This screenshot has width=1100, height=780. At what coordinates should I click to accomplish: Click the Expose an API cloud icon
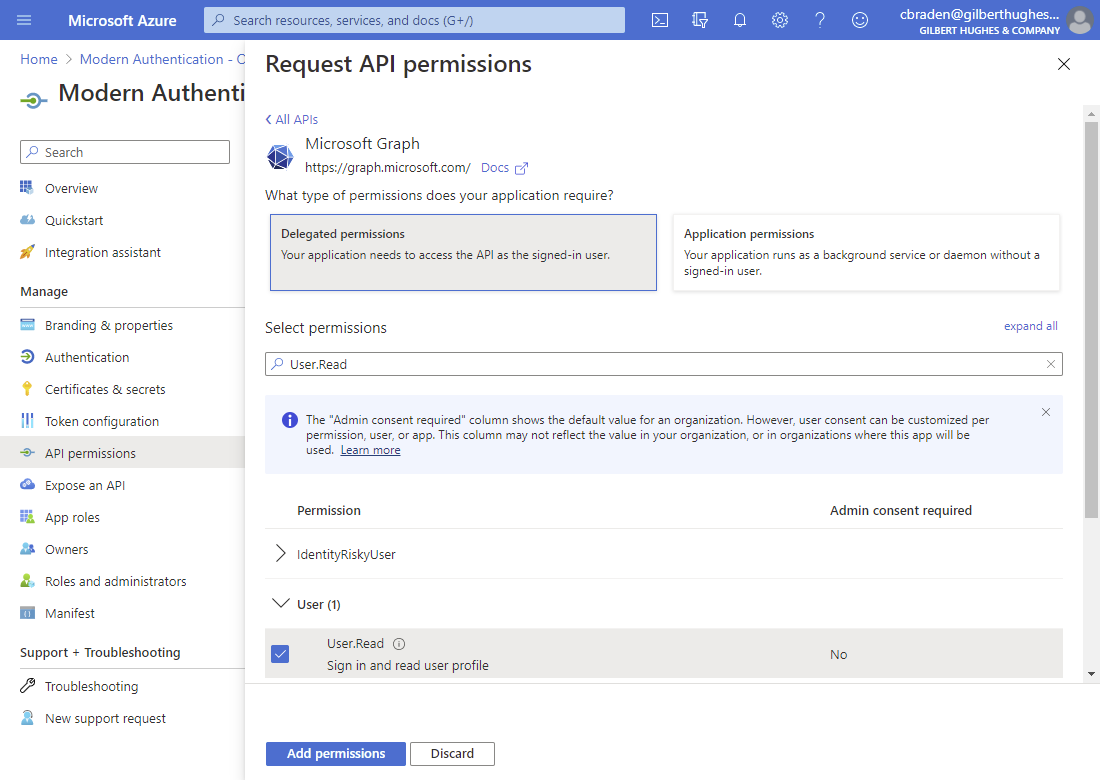click(27, 485)
